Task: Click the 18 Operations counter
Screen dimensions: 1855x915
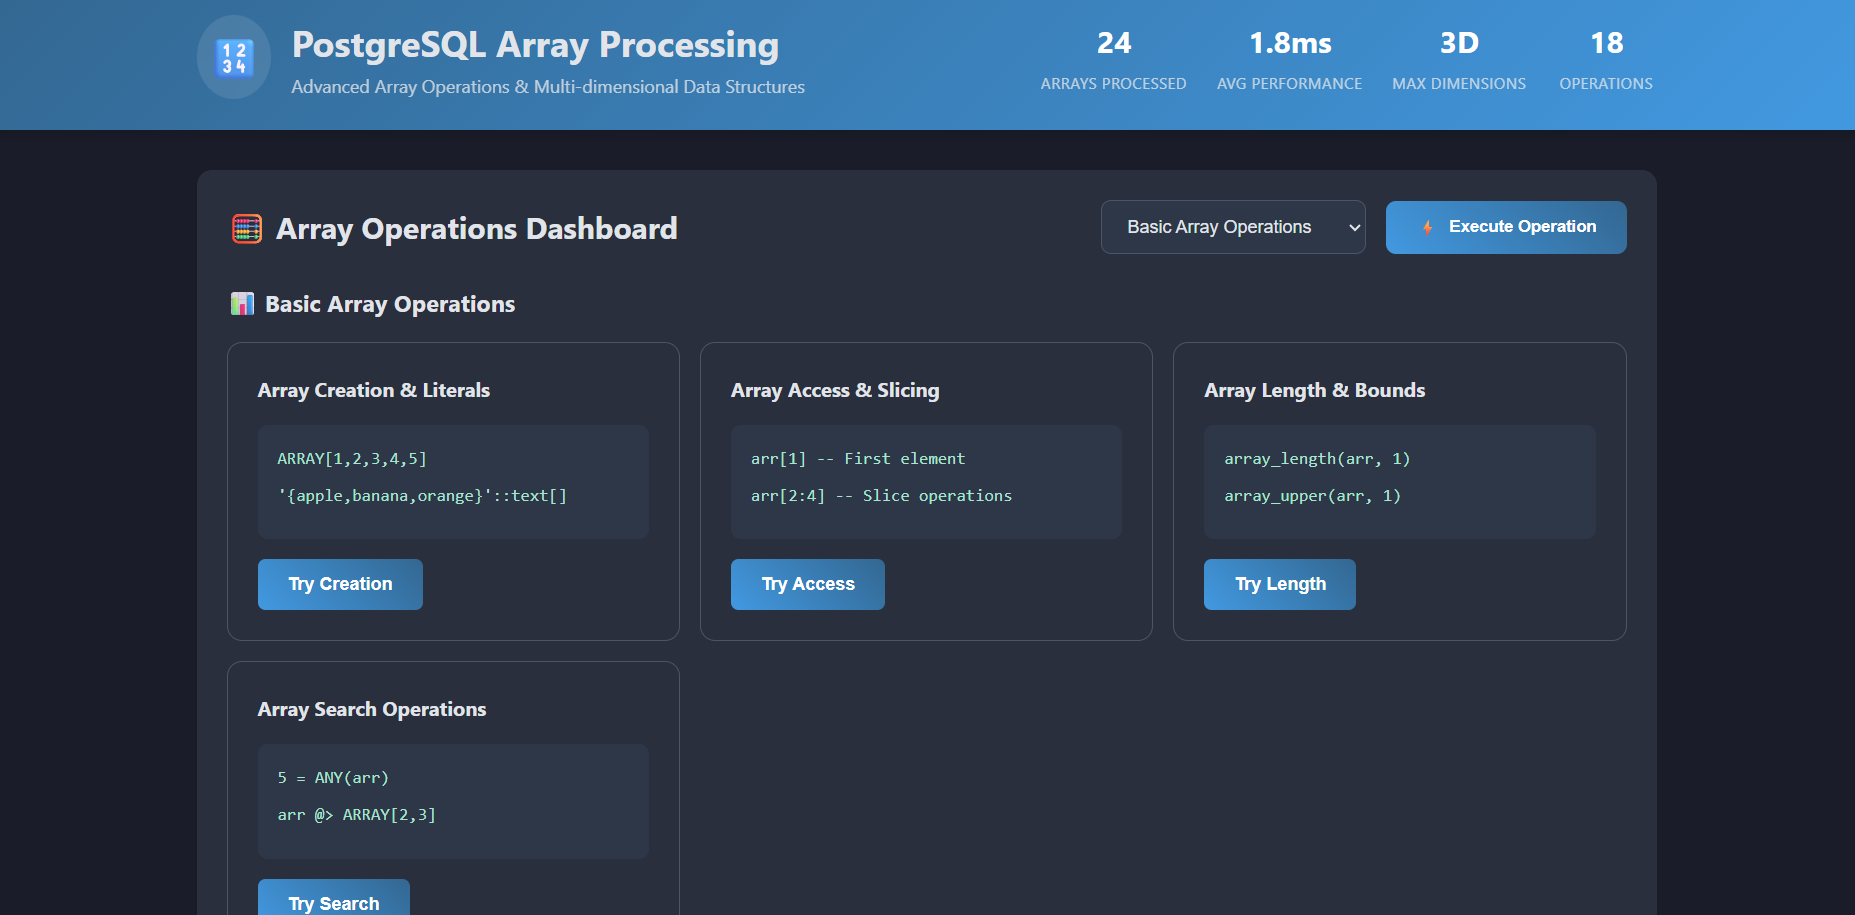Action: pyautogui.click(x=1605, y=57)
